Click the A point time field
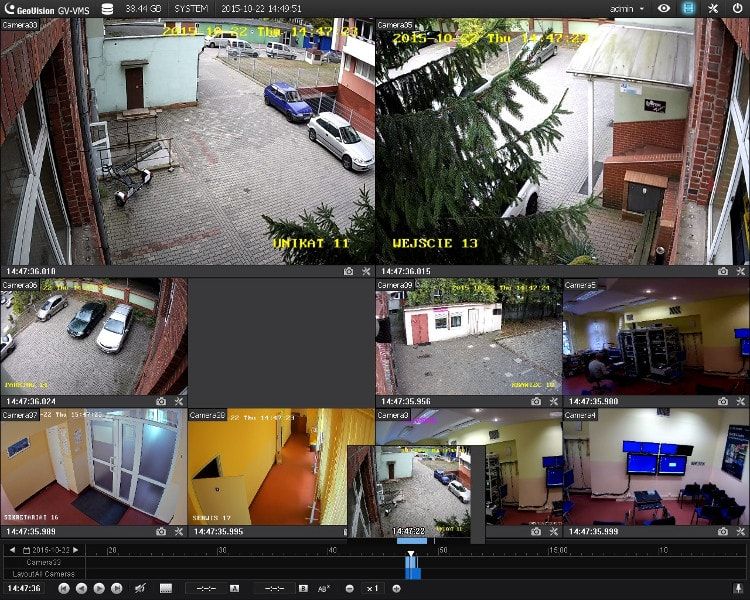 [206, 589]
